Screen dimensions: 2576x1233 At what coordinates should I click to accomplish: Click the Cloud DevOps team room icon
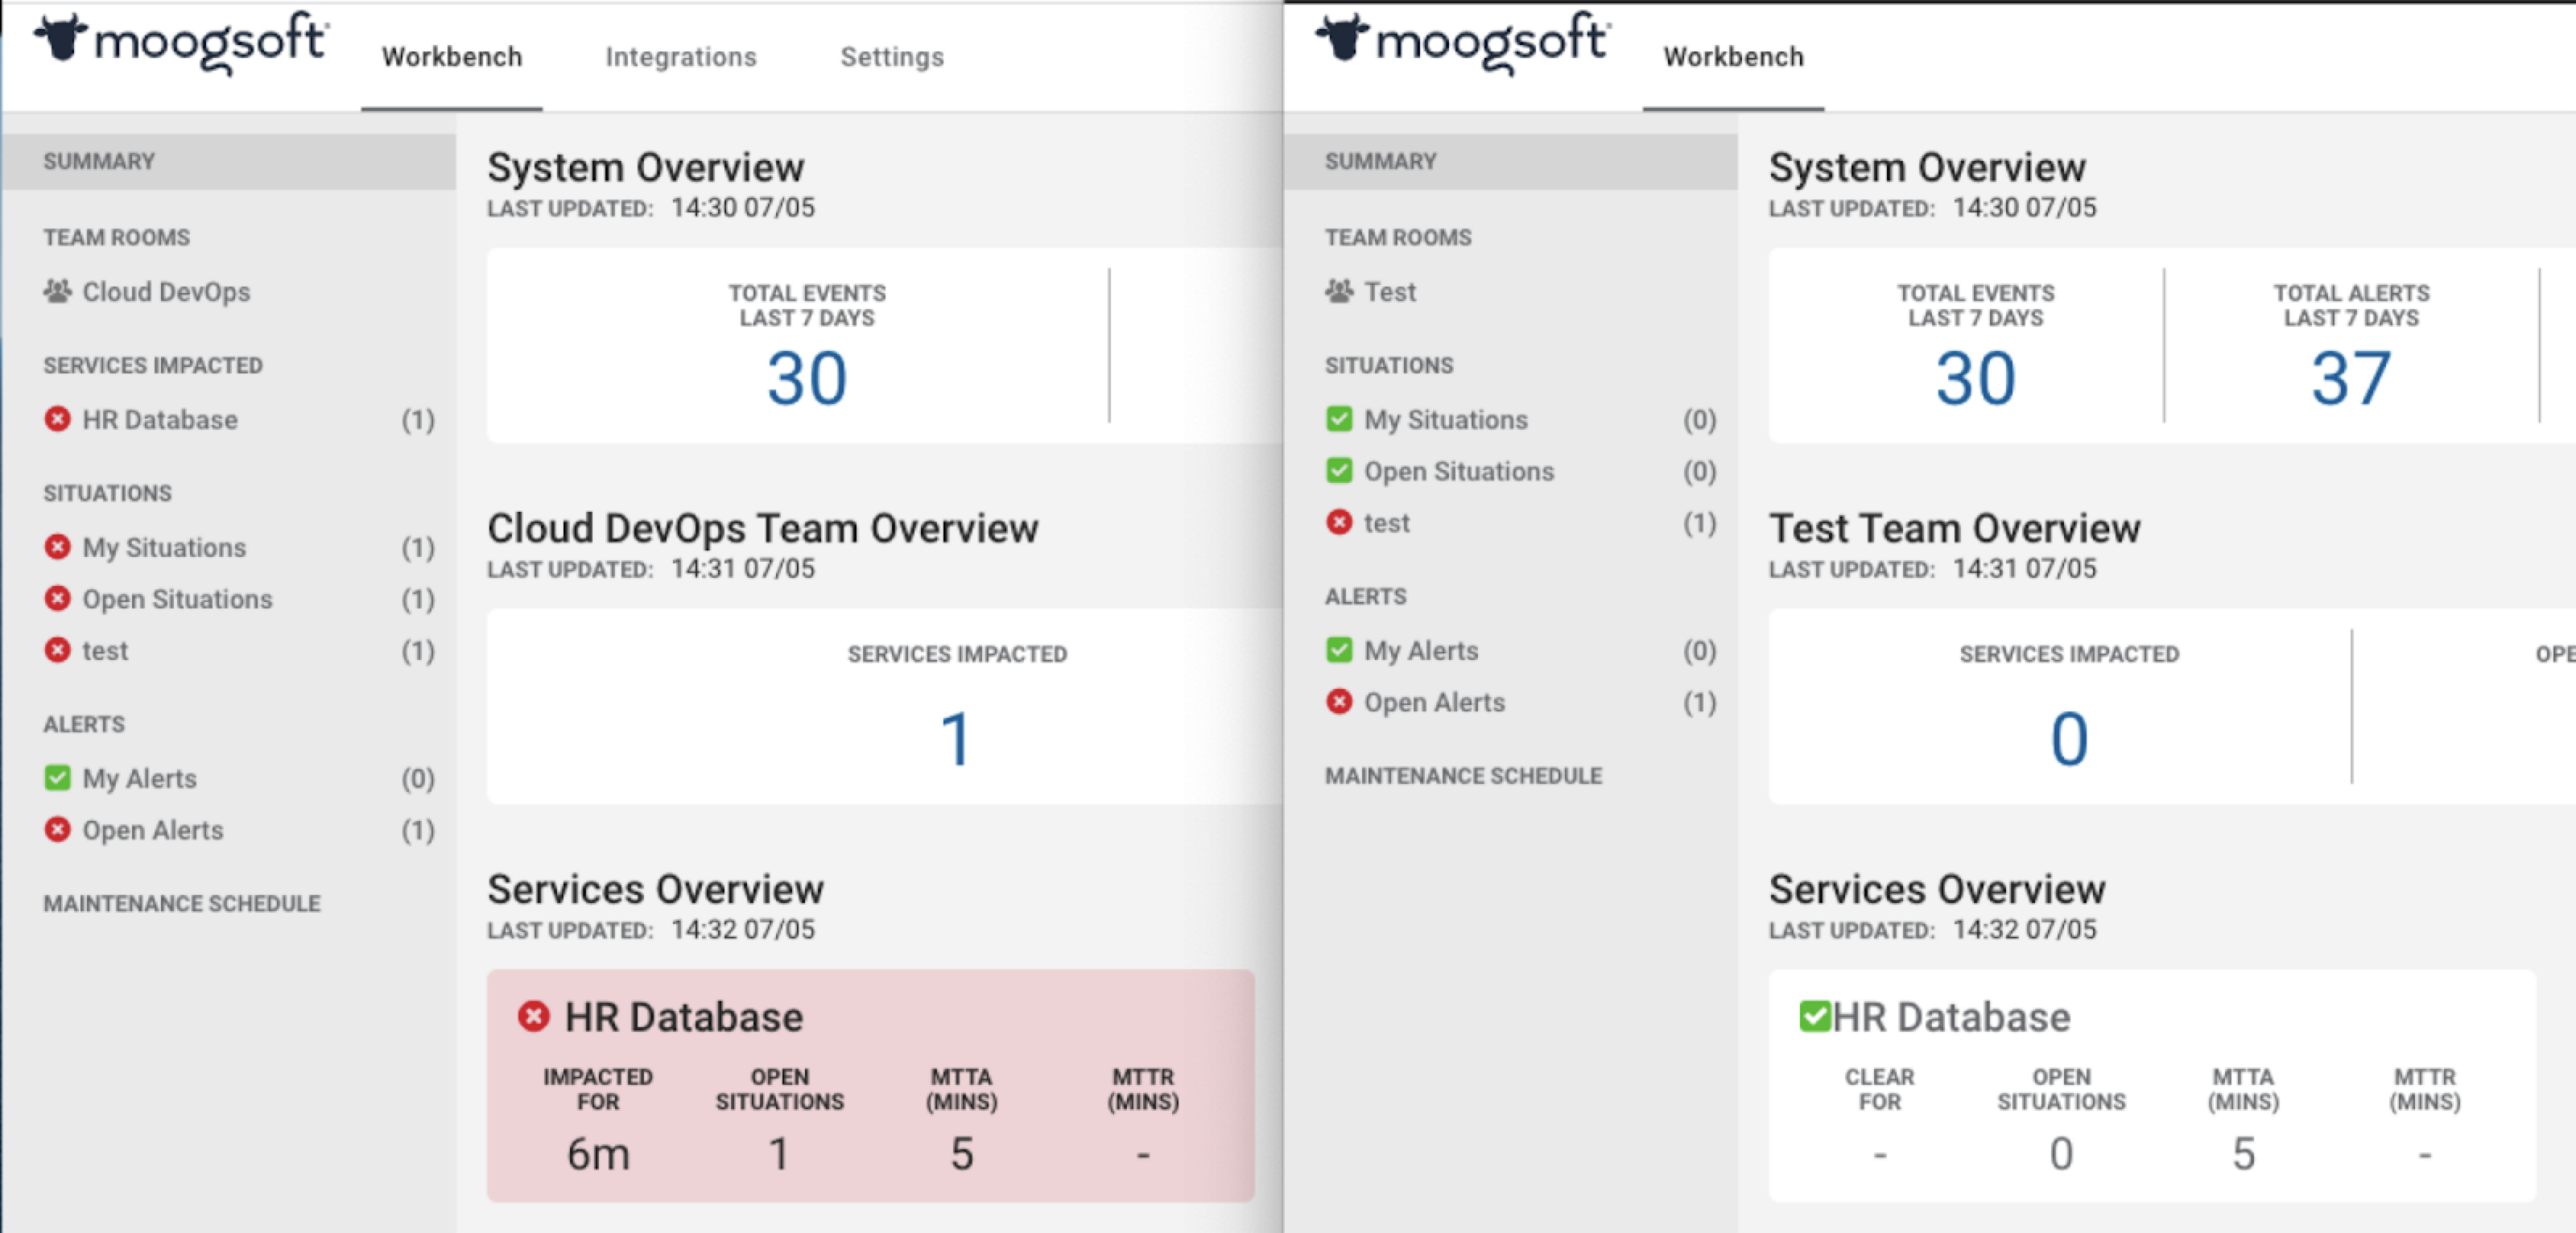(58, 291)
